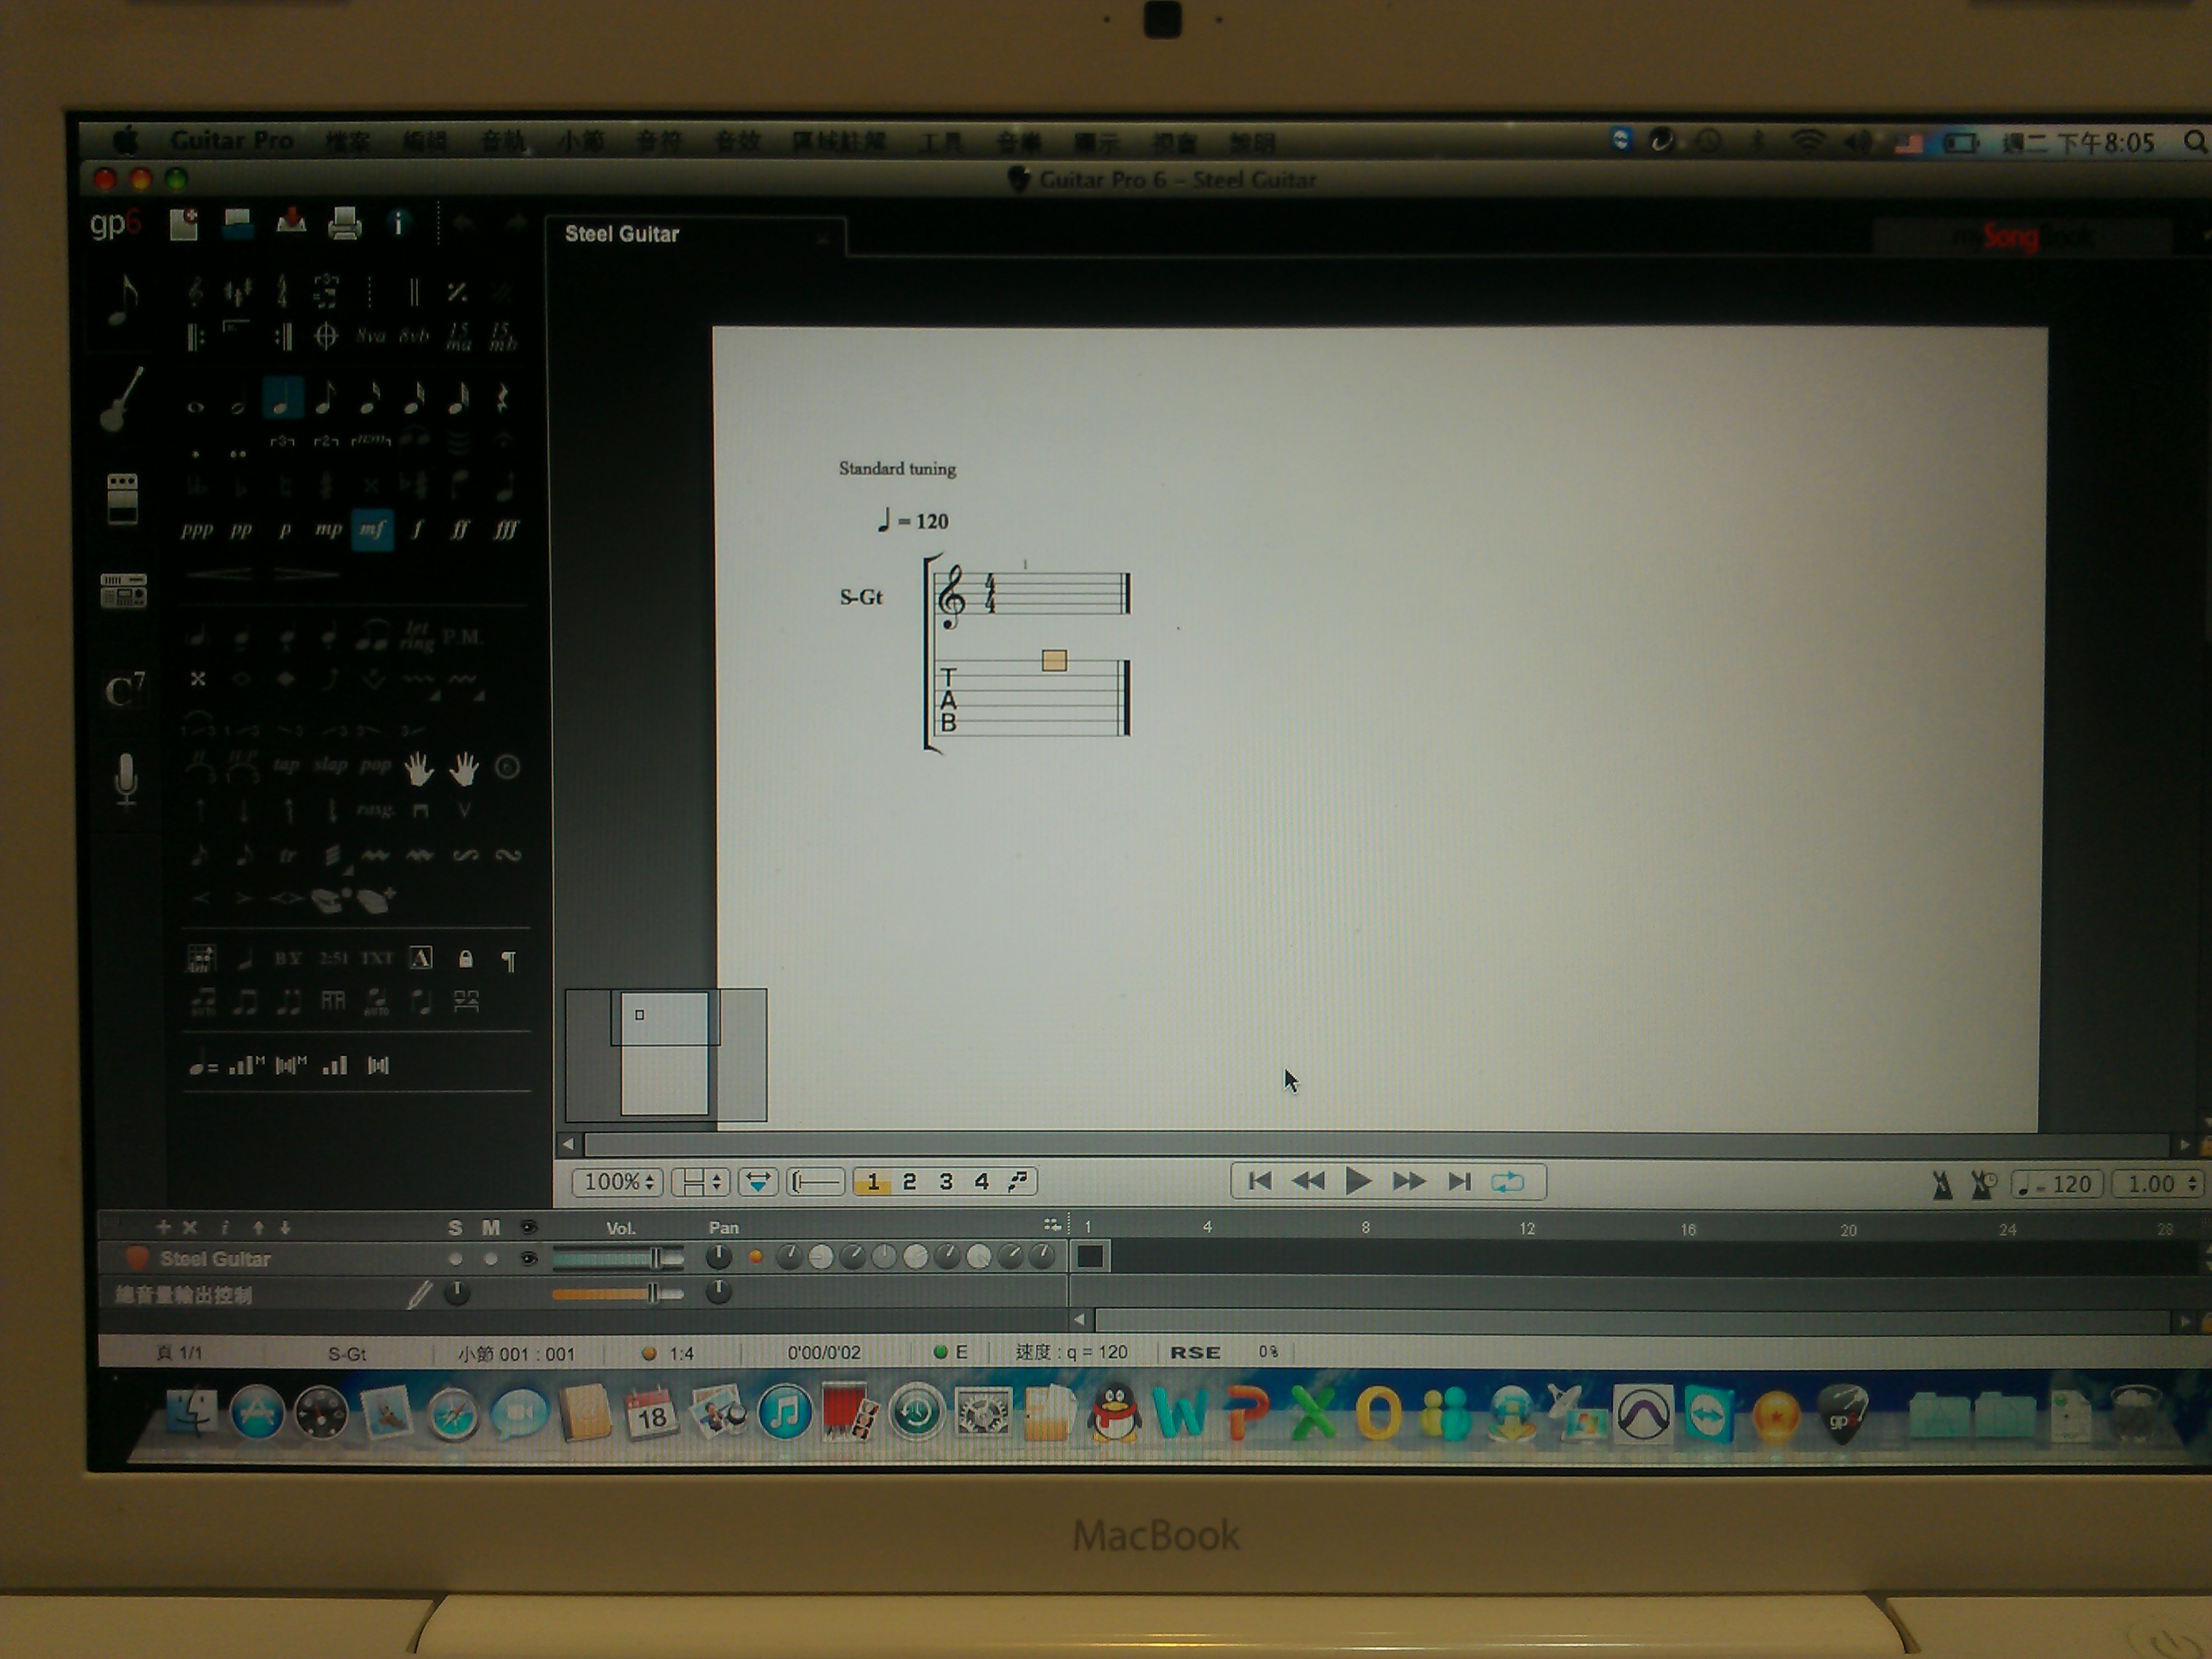Click the printer icon in top toolbar

tap(344, 223)
